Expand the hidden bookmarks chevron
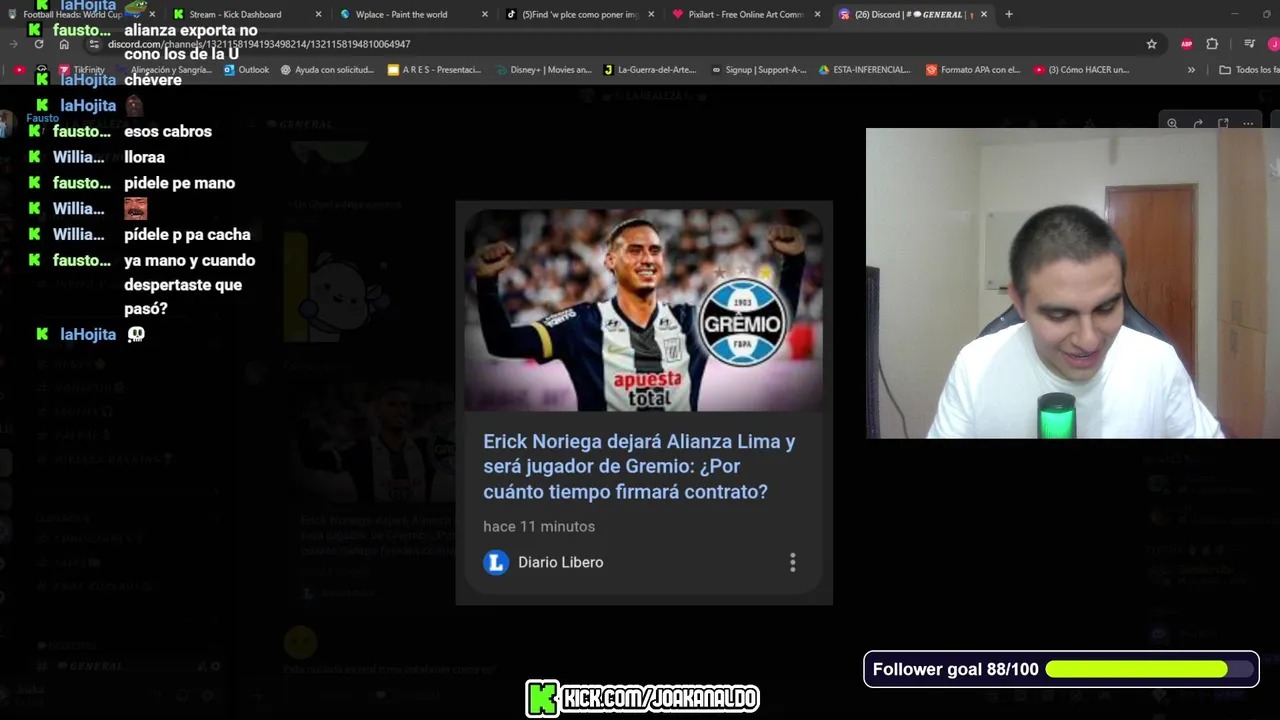Screen dimensions: 1280x720 (1191, 70)
